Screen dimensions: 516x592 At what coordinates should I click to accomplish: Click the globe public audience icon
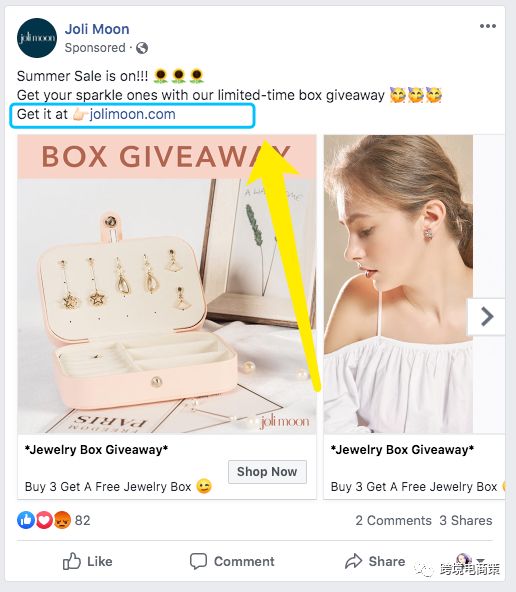click(142, 48)
